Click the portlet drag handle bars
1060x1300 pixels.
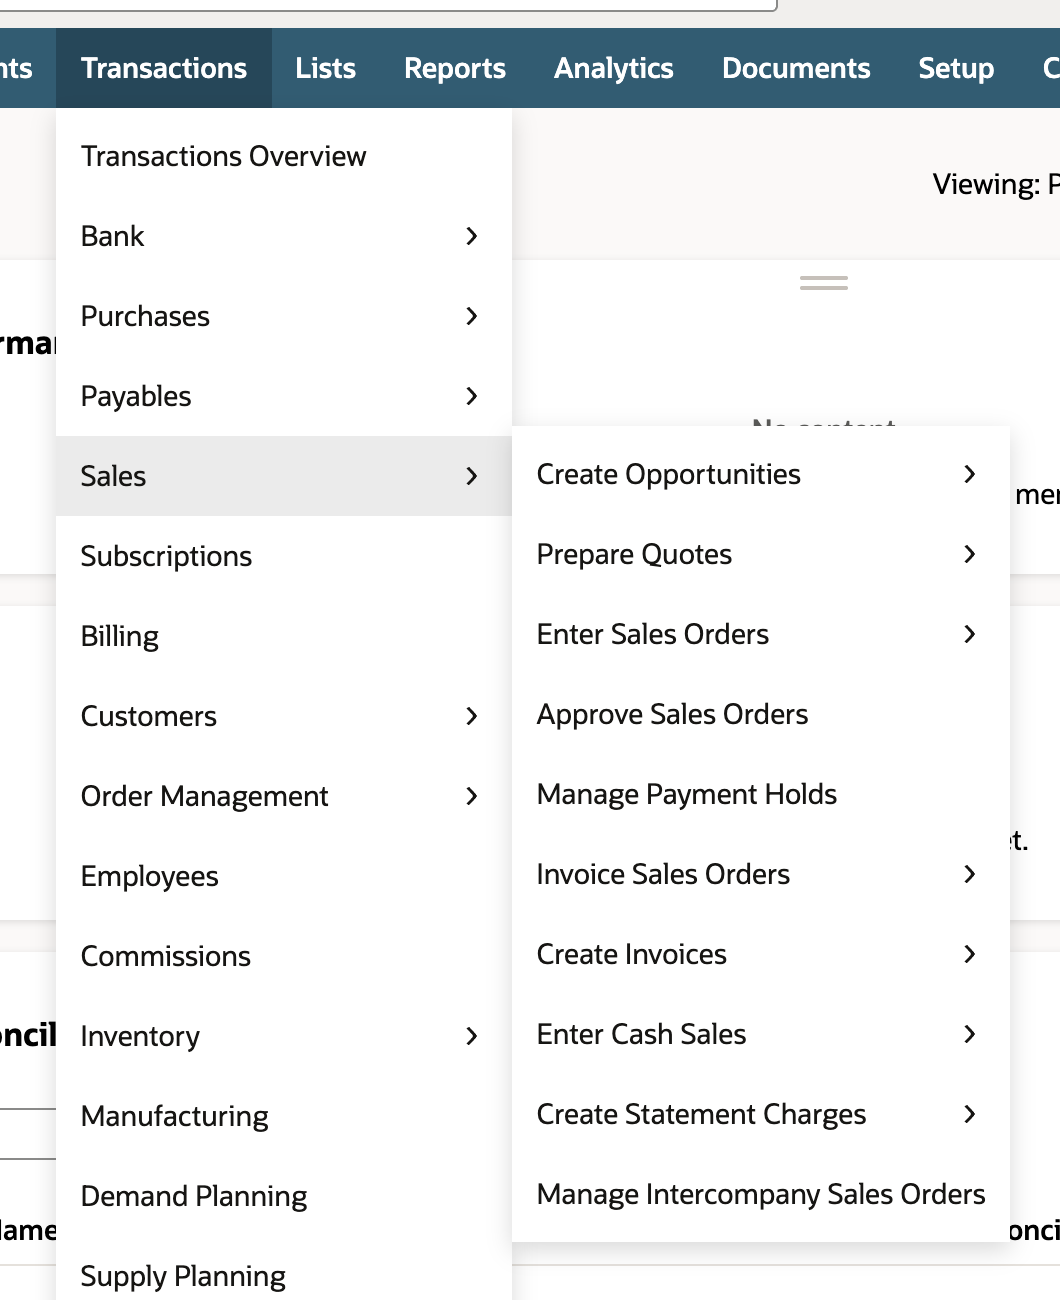824,283
